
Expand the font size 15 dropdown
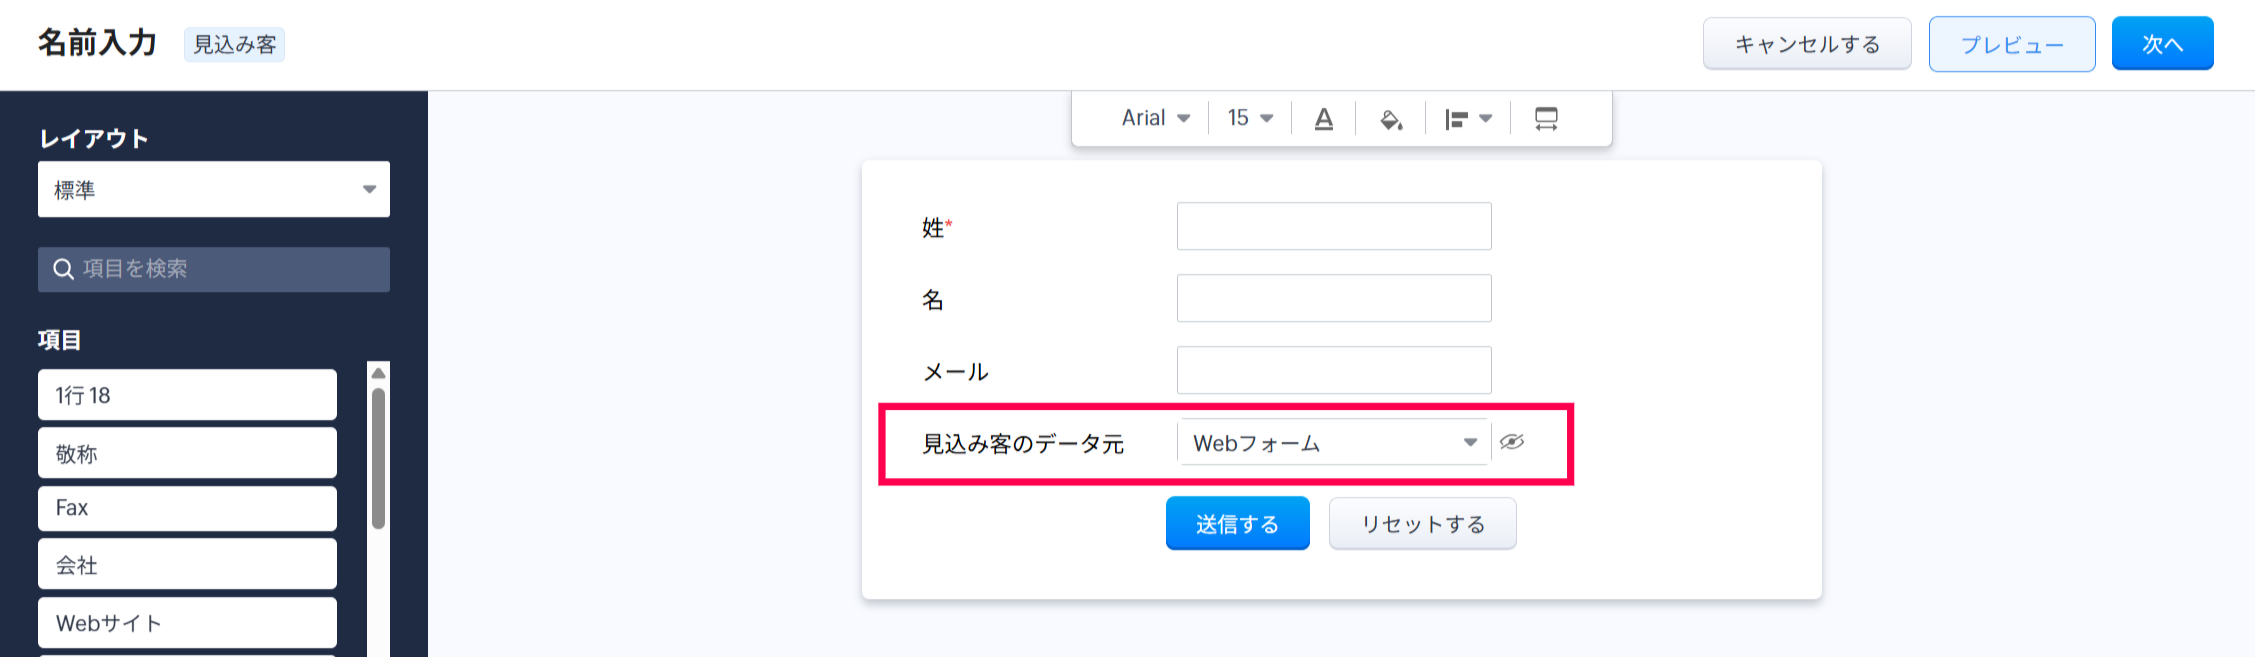tap(1250, 118)
